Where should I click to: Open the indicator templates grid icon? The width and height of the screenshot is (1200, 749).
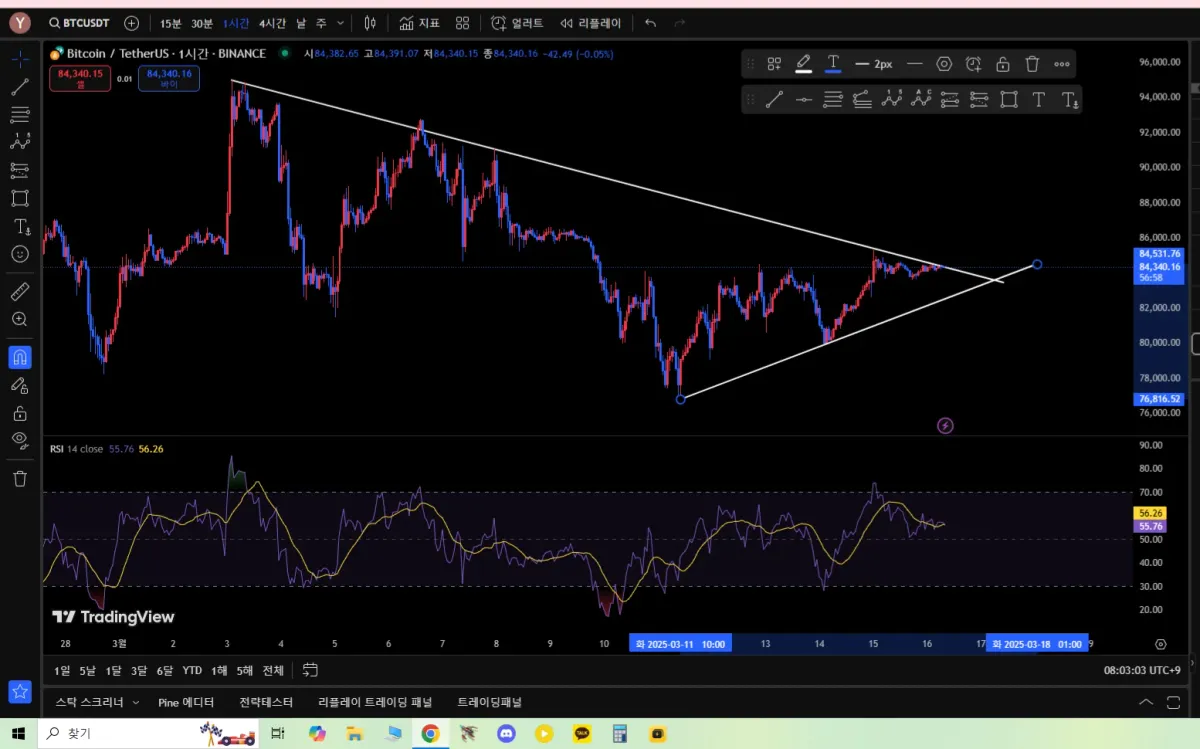coord(462,23)
